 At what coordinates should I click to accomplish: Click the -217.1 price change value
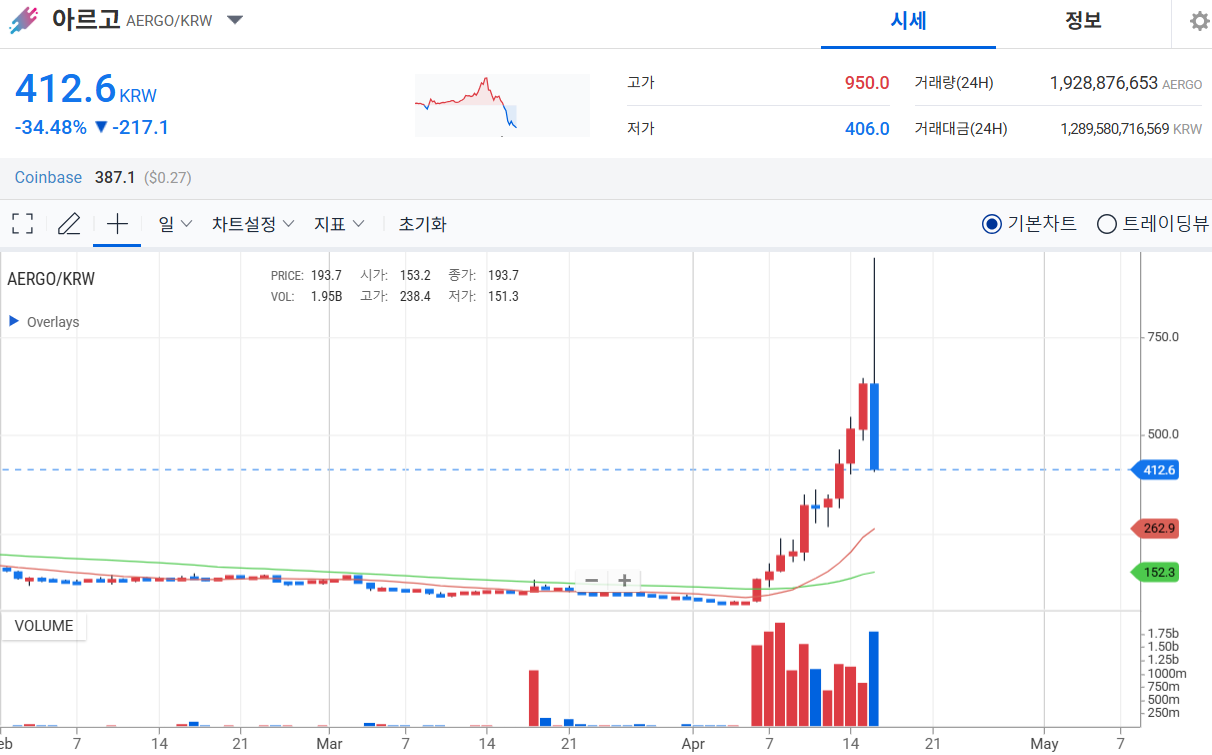pos(140,127)
